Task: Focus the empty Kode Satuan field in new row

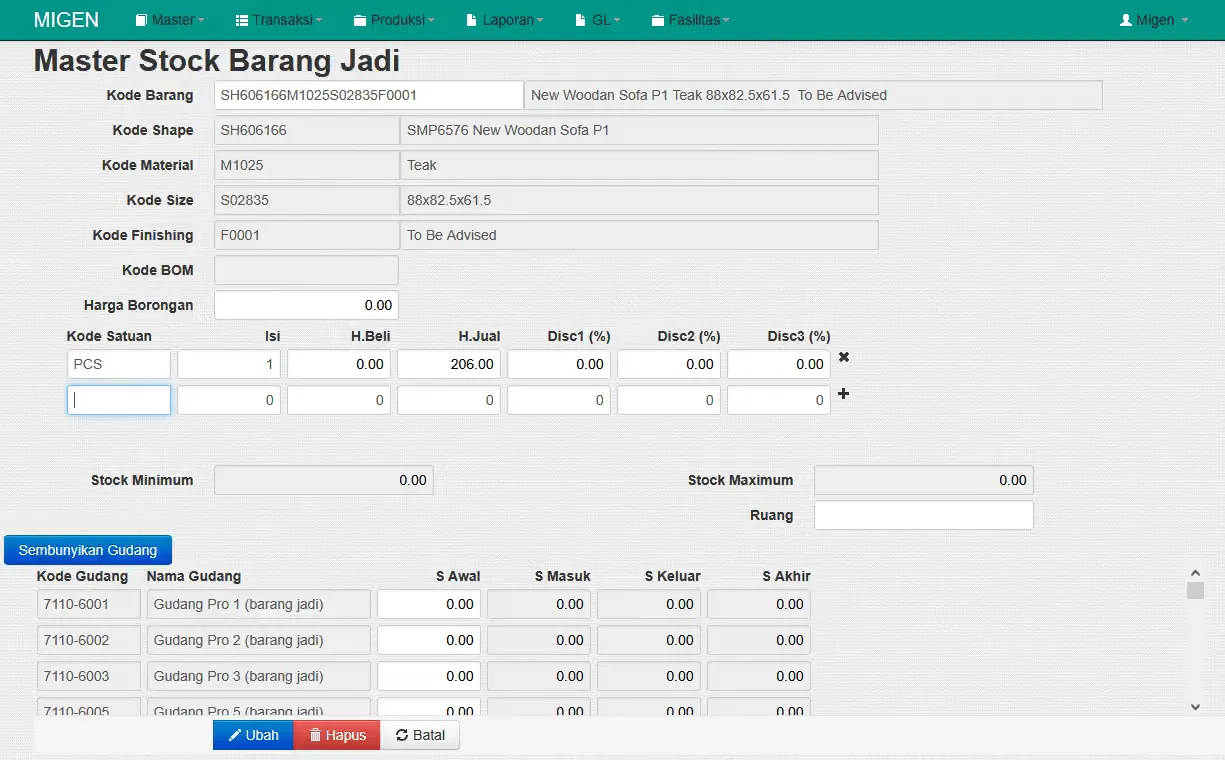Action: point(119,400)
